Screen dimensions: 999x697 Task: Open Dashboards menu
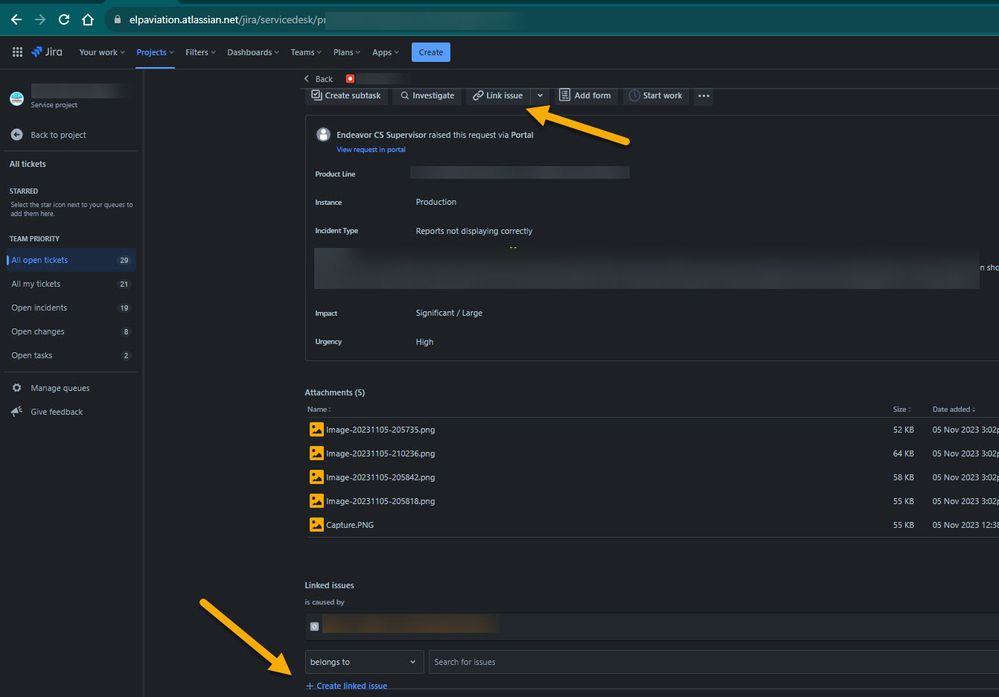tap(253, 52)
